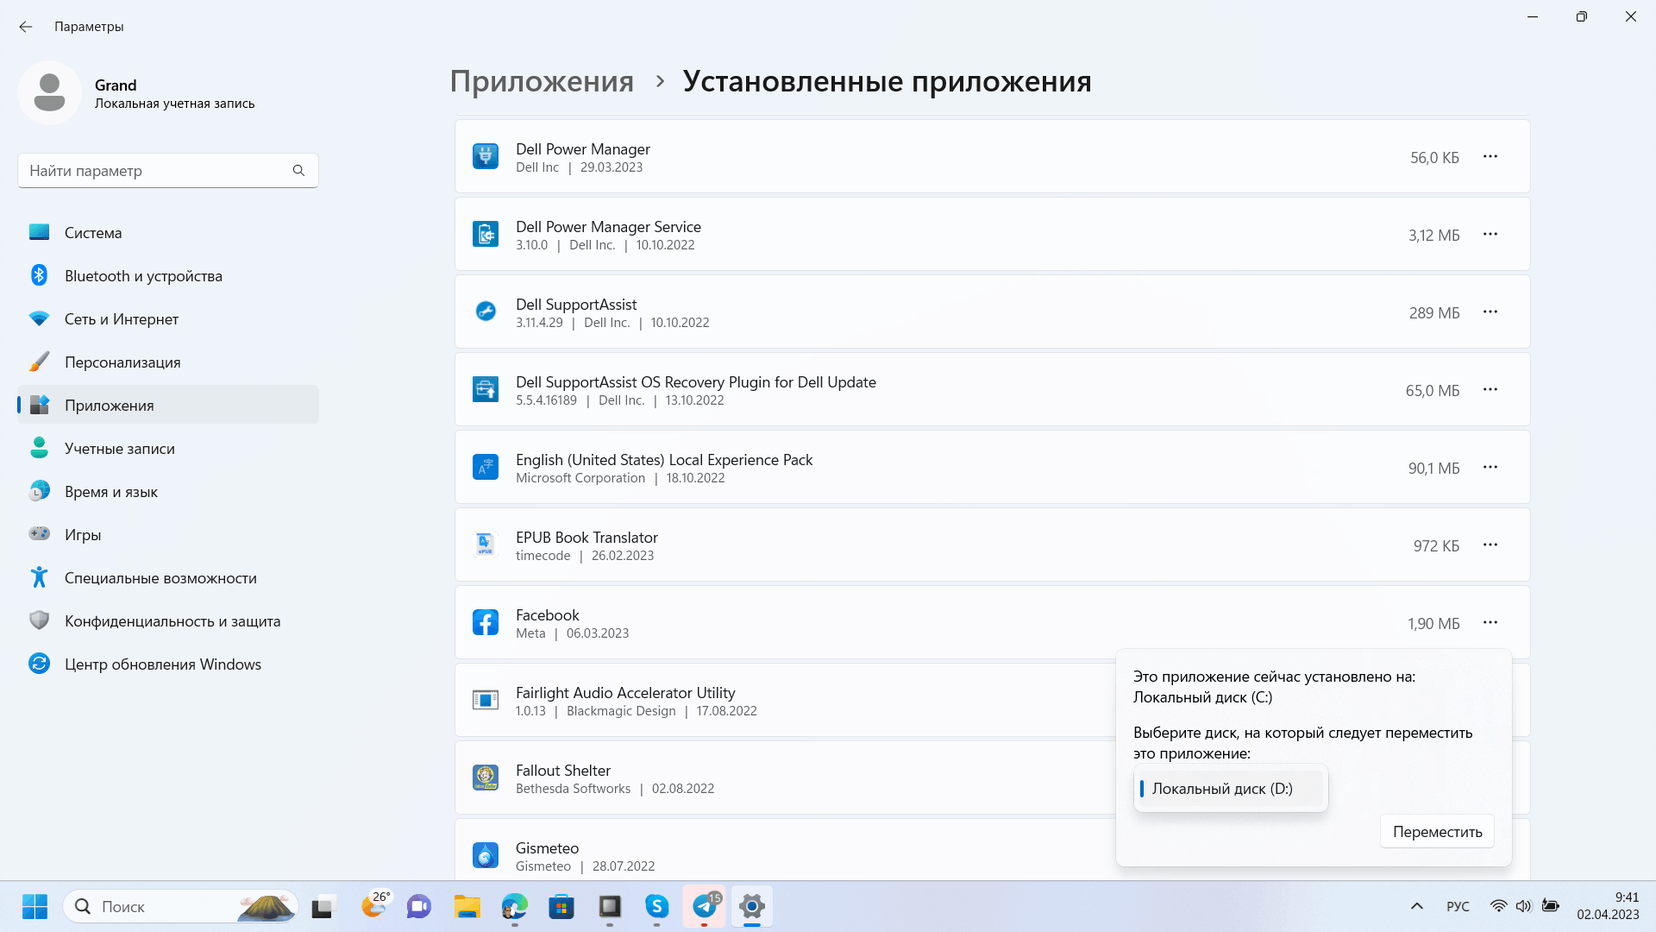Click 972 КБ size of EPUB Book Translator
The height and width of the screenshot is (932, 1656).
(x=1436, y=546)
